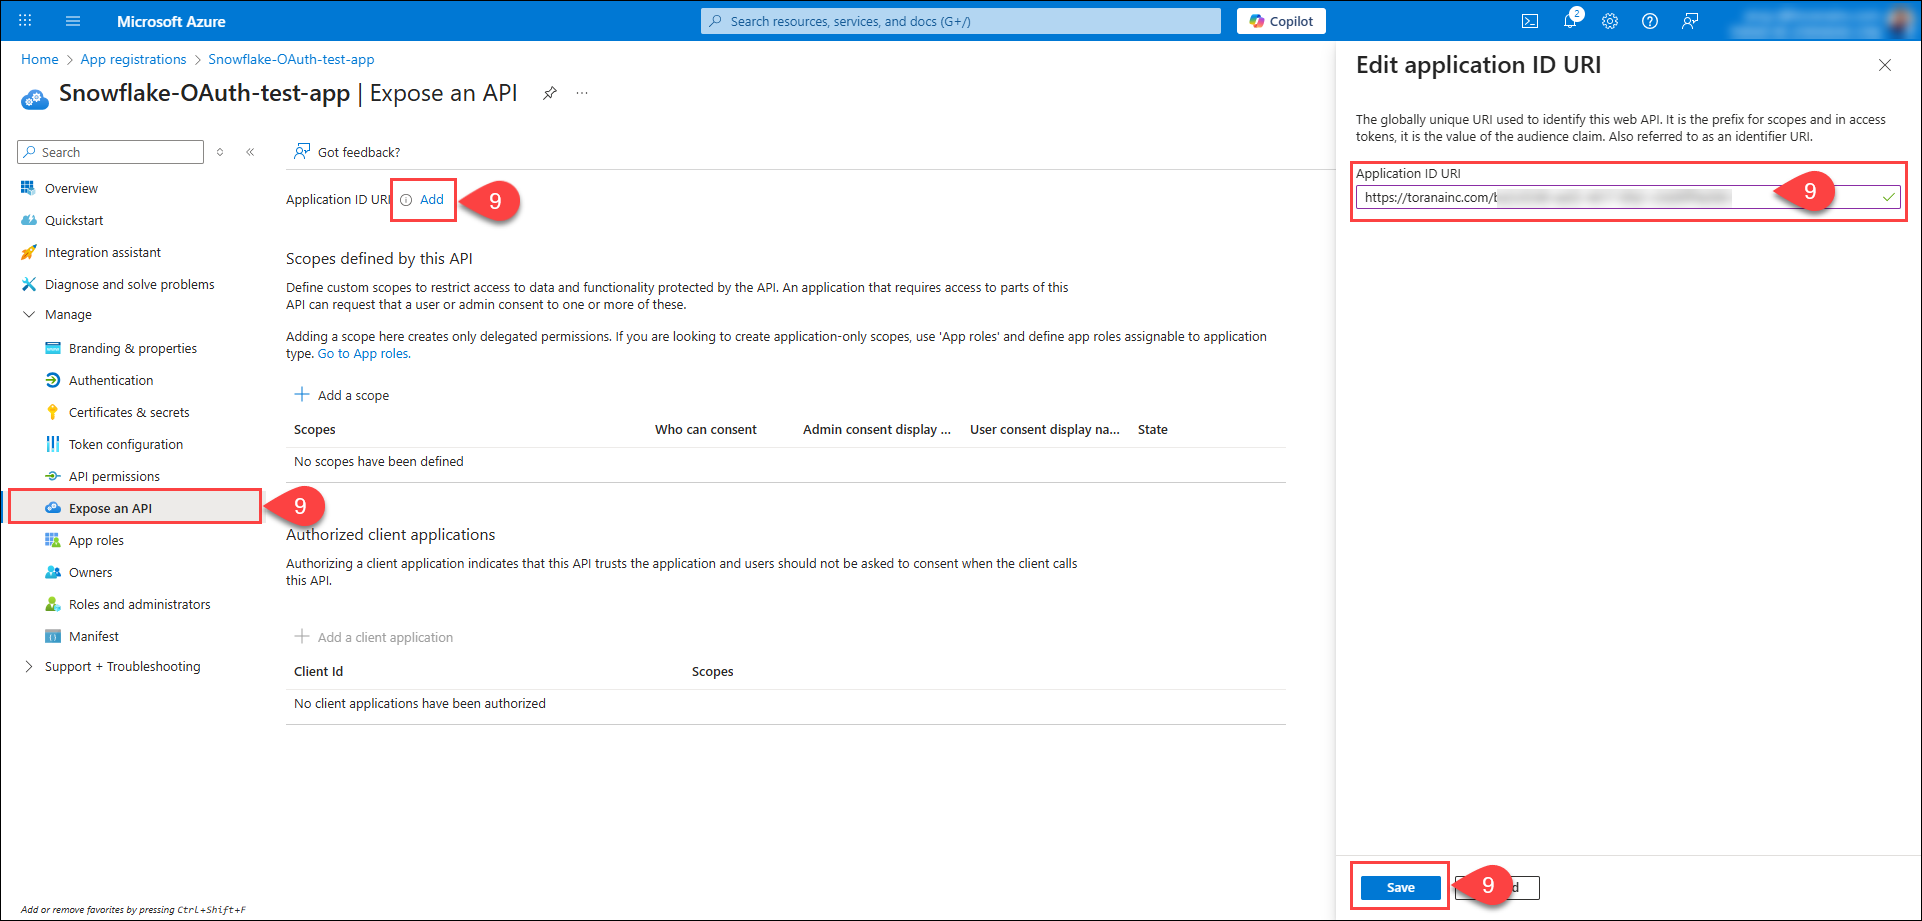Pin the Expose an API page

[x=549, y=93]
